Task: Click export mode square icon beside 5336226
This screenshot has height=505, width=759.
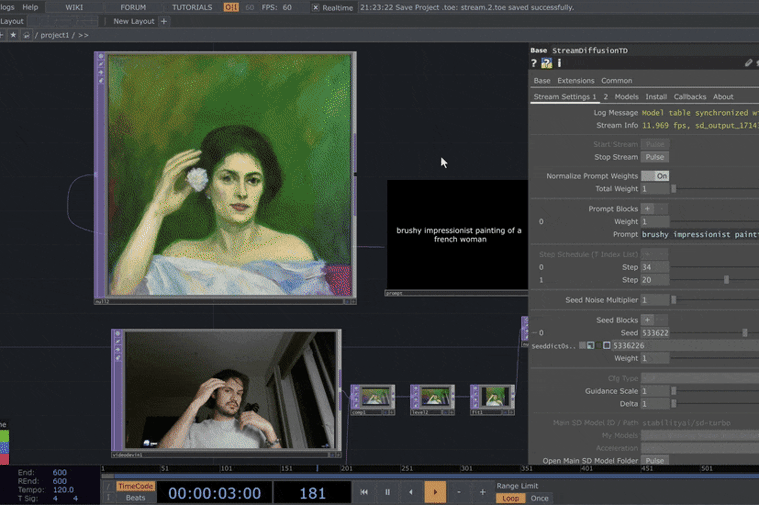Action: click(607, 346)
